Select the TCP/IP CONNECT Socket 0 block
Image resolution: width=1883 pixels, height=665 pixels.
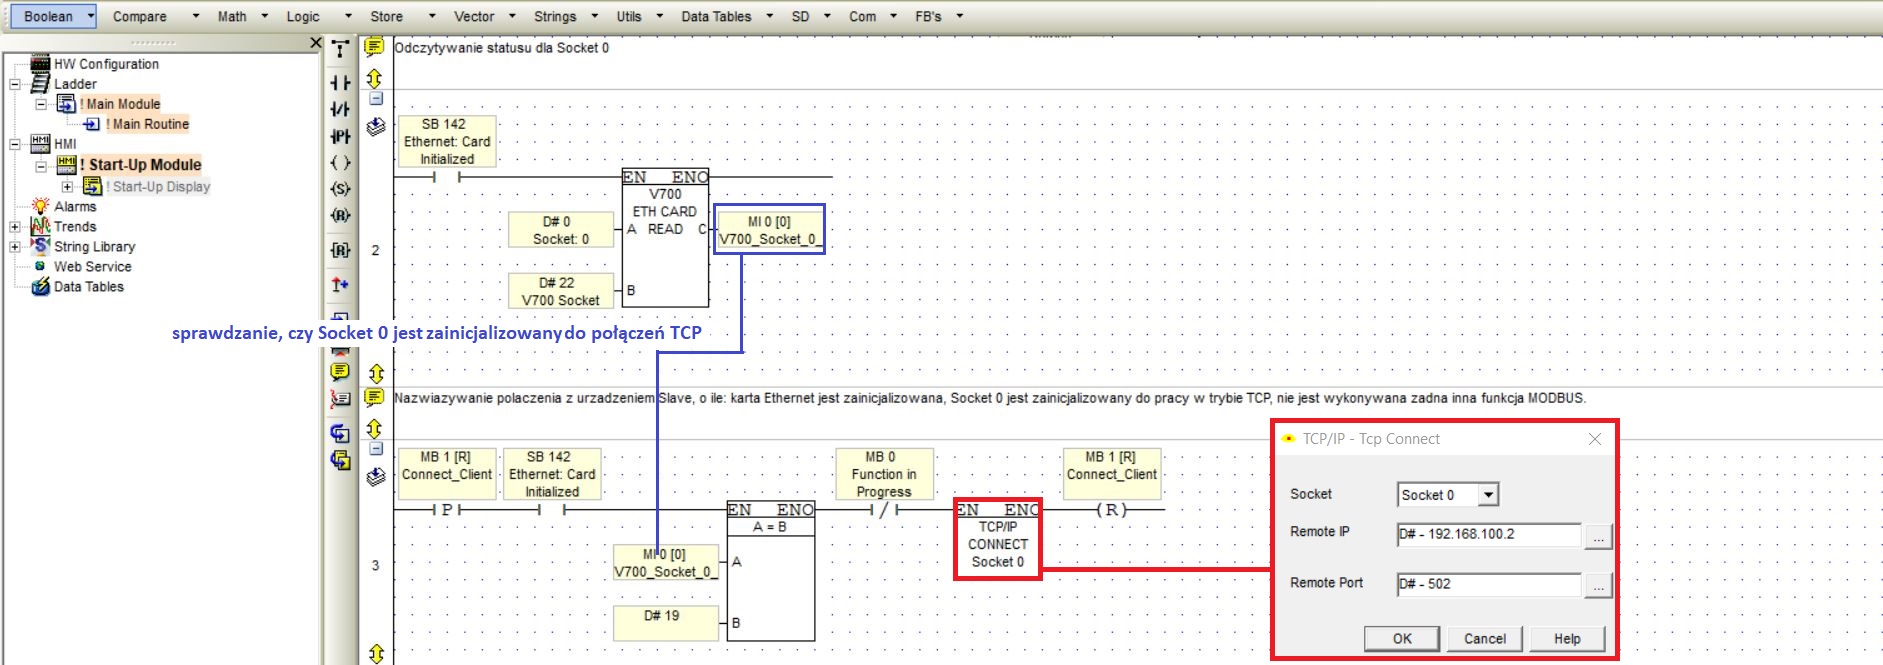coord(997,539)
